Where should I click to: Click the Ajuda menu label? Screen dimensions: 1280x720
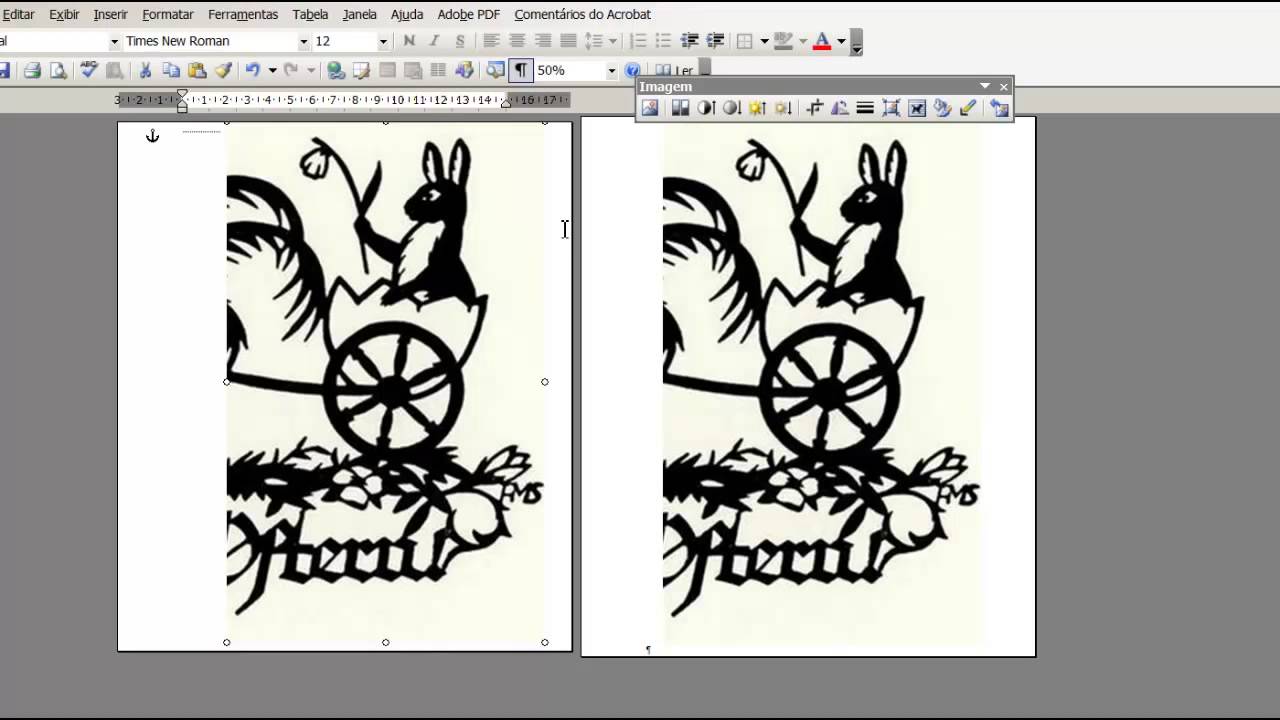coord(407,14)
